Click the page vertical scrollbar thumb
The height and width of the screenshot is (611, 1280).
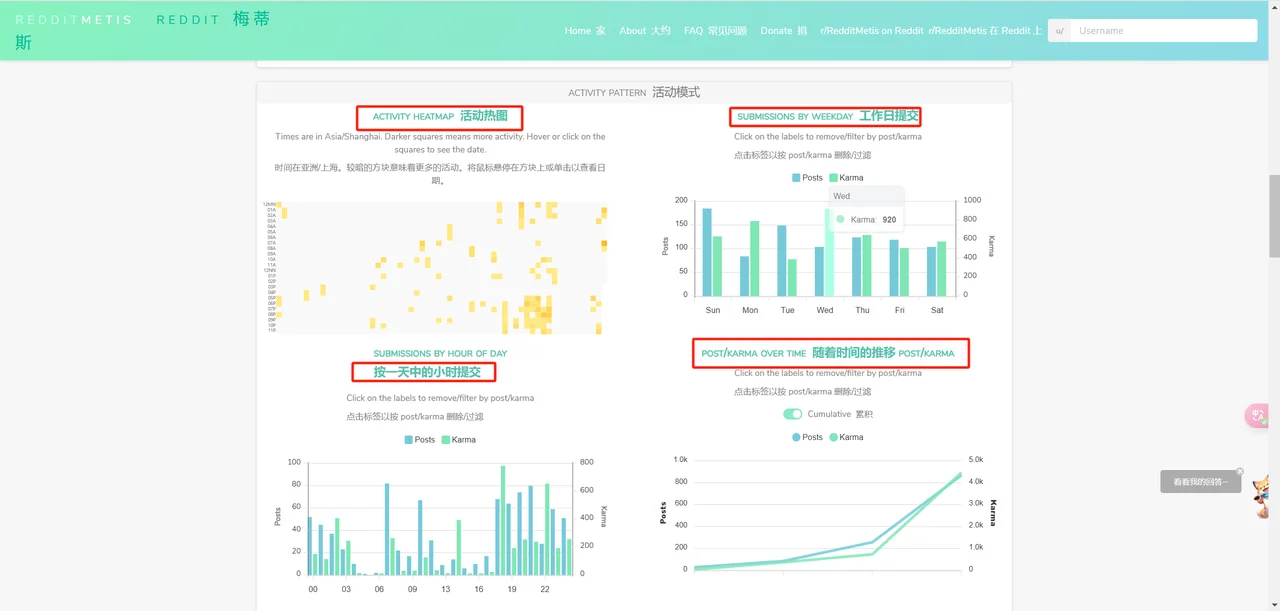pos(1274,216)
